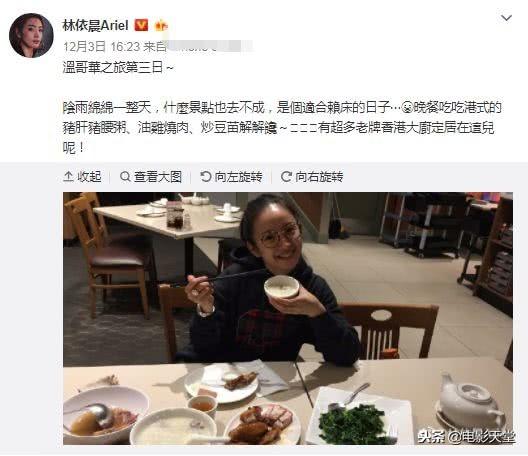
Task: Click the upward arrow collapse icon
Action: (68, 176)
